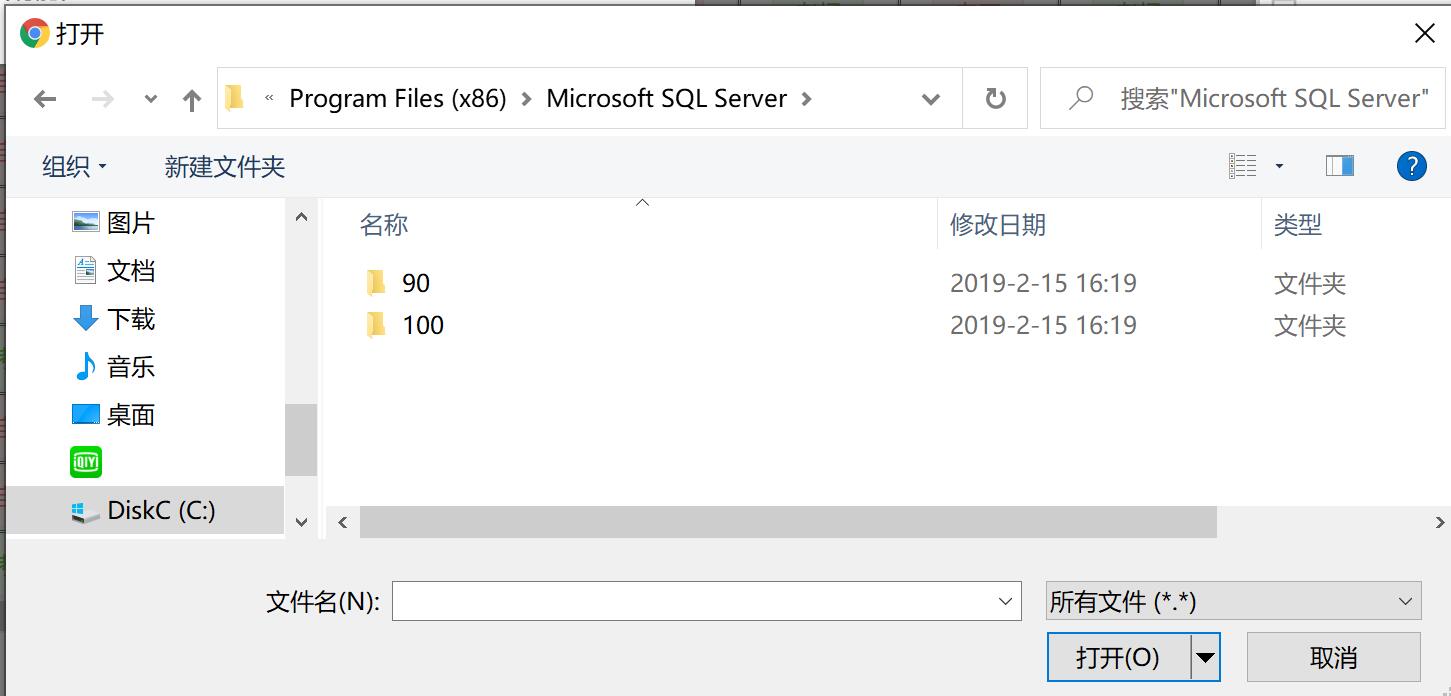Open the 所有文件 (*.*) file type dropdown

(1233, 601)
